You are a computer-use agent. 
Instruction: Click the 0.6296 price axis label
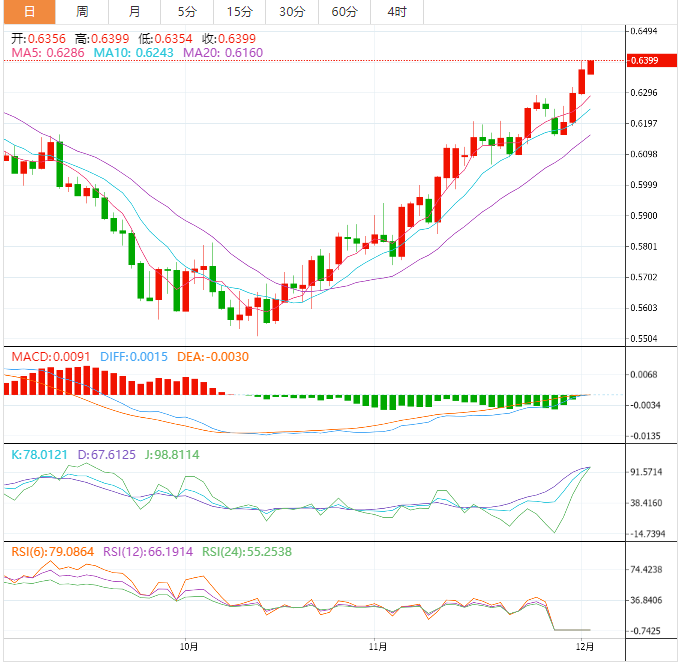tap(644, 92)
